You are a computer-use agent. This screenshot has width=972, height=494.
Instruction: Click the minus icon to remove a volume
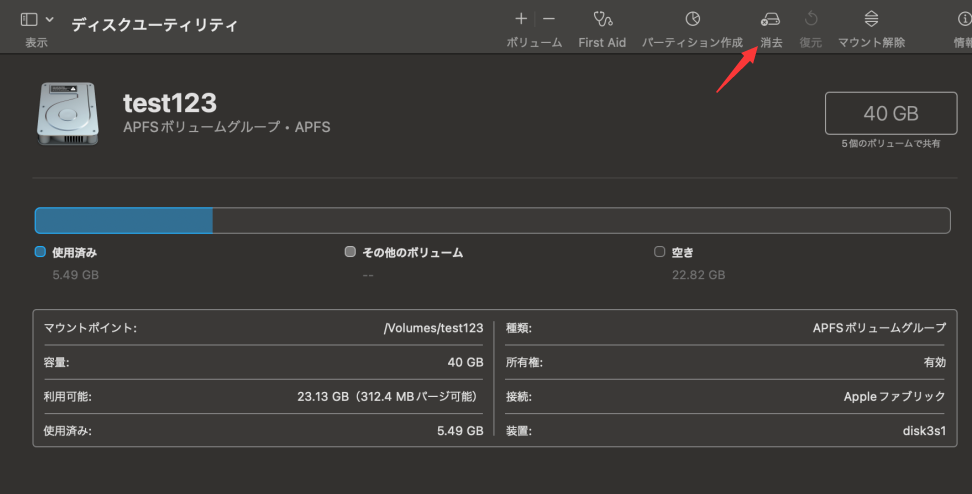click(549, 19)
